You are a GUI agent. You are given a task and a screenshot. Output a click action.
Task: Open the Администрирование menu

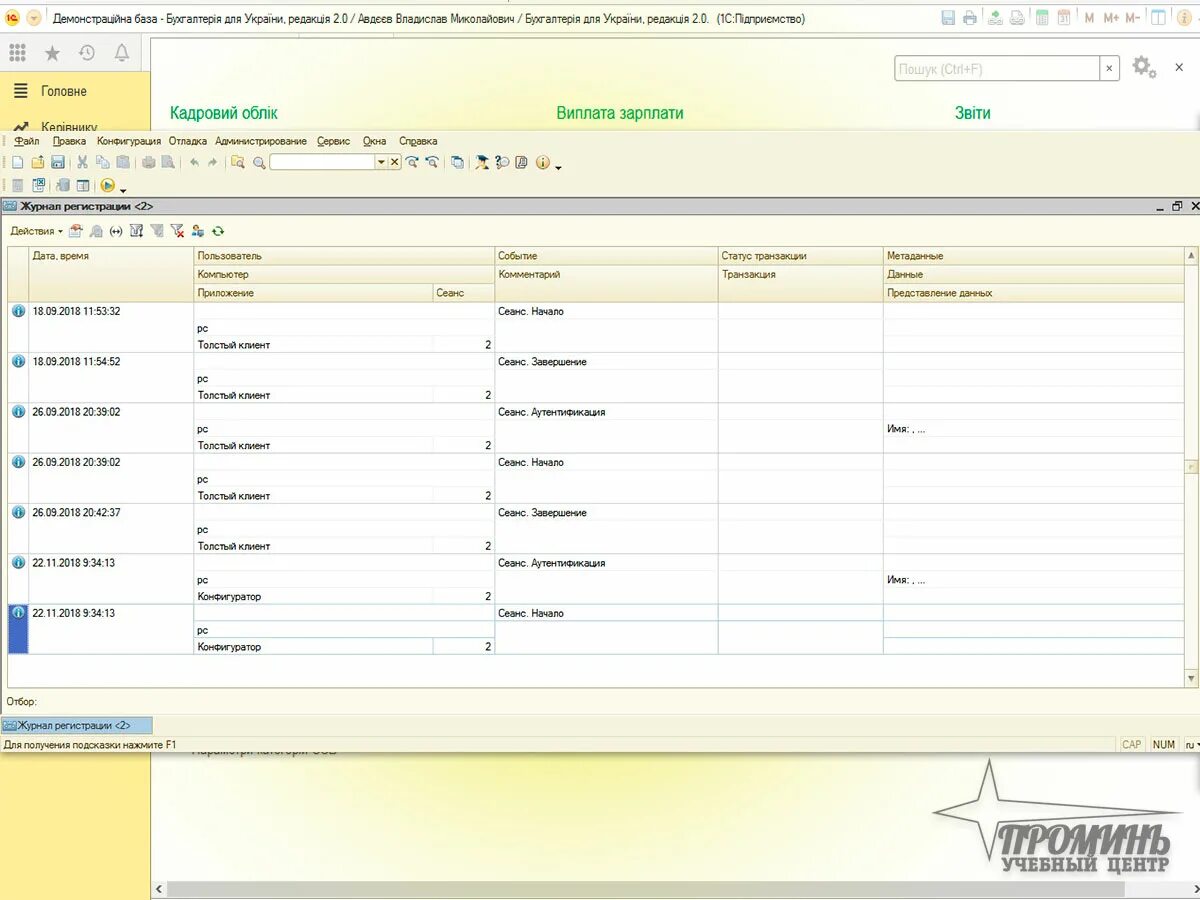coord(261,141)
